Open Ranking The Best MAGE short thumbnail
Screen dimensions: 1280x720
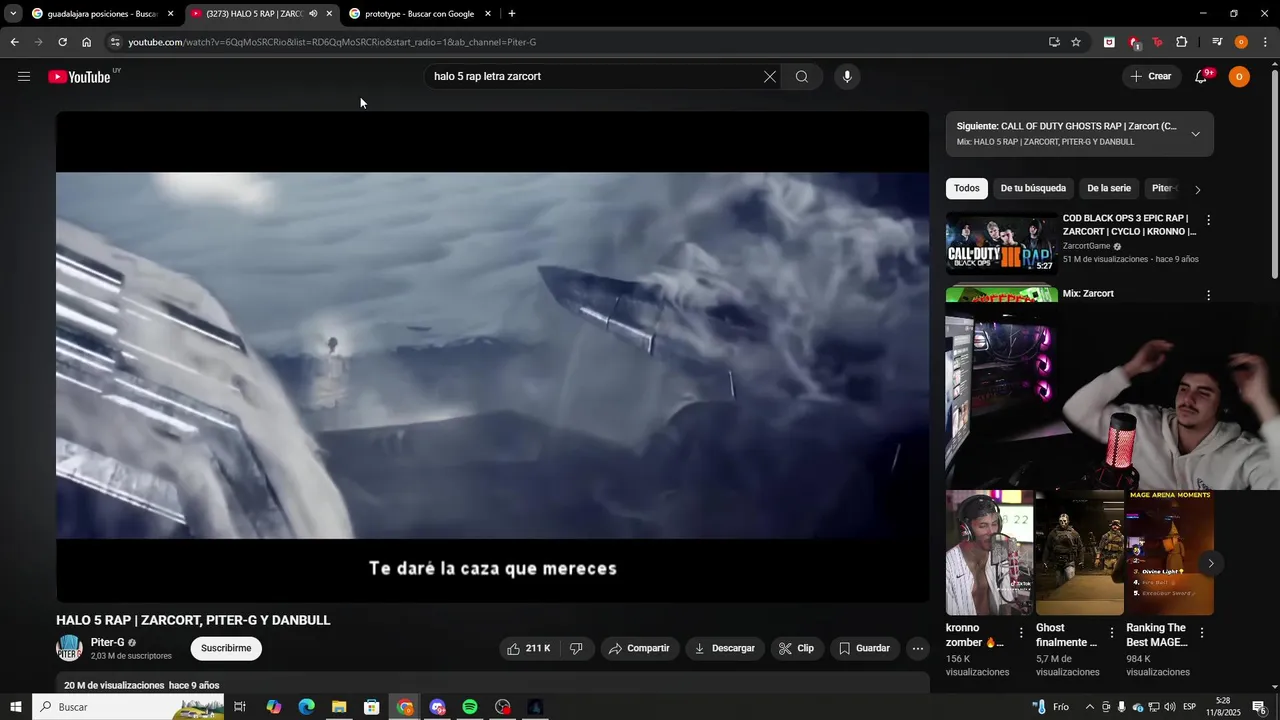1170,552
